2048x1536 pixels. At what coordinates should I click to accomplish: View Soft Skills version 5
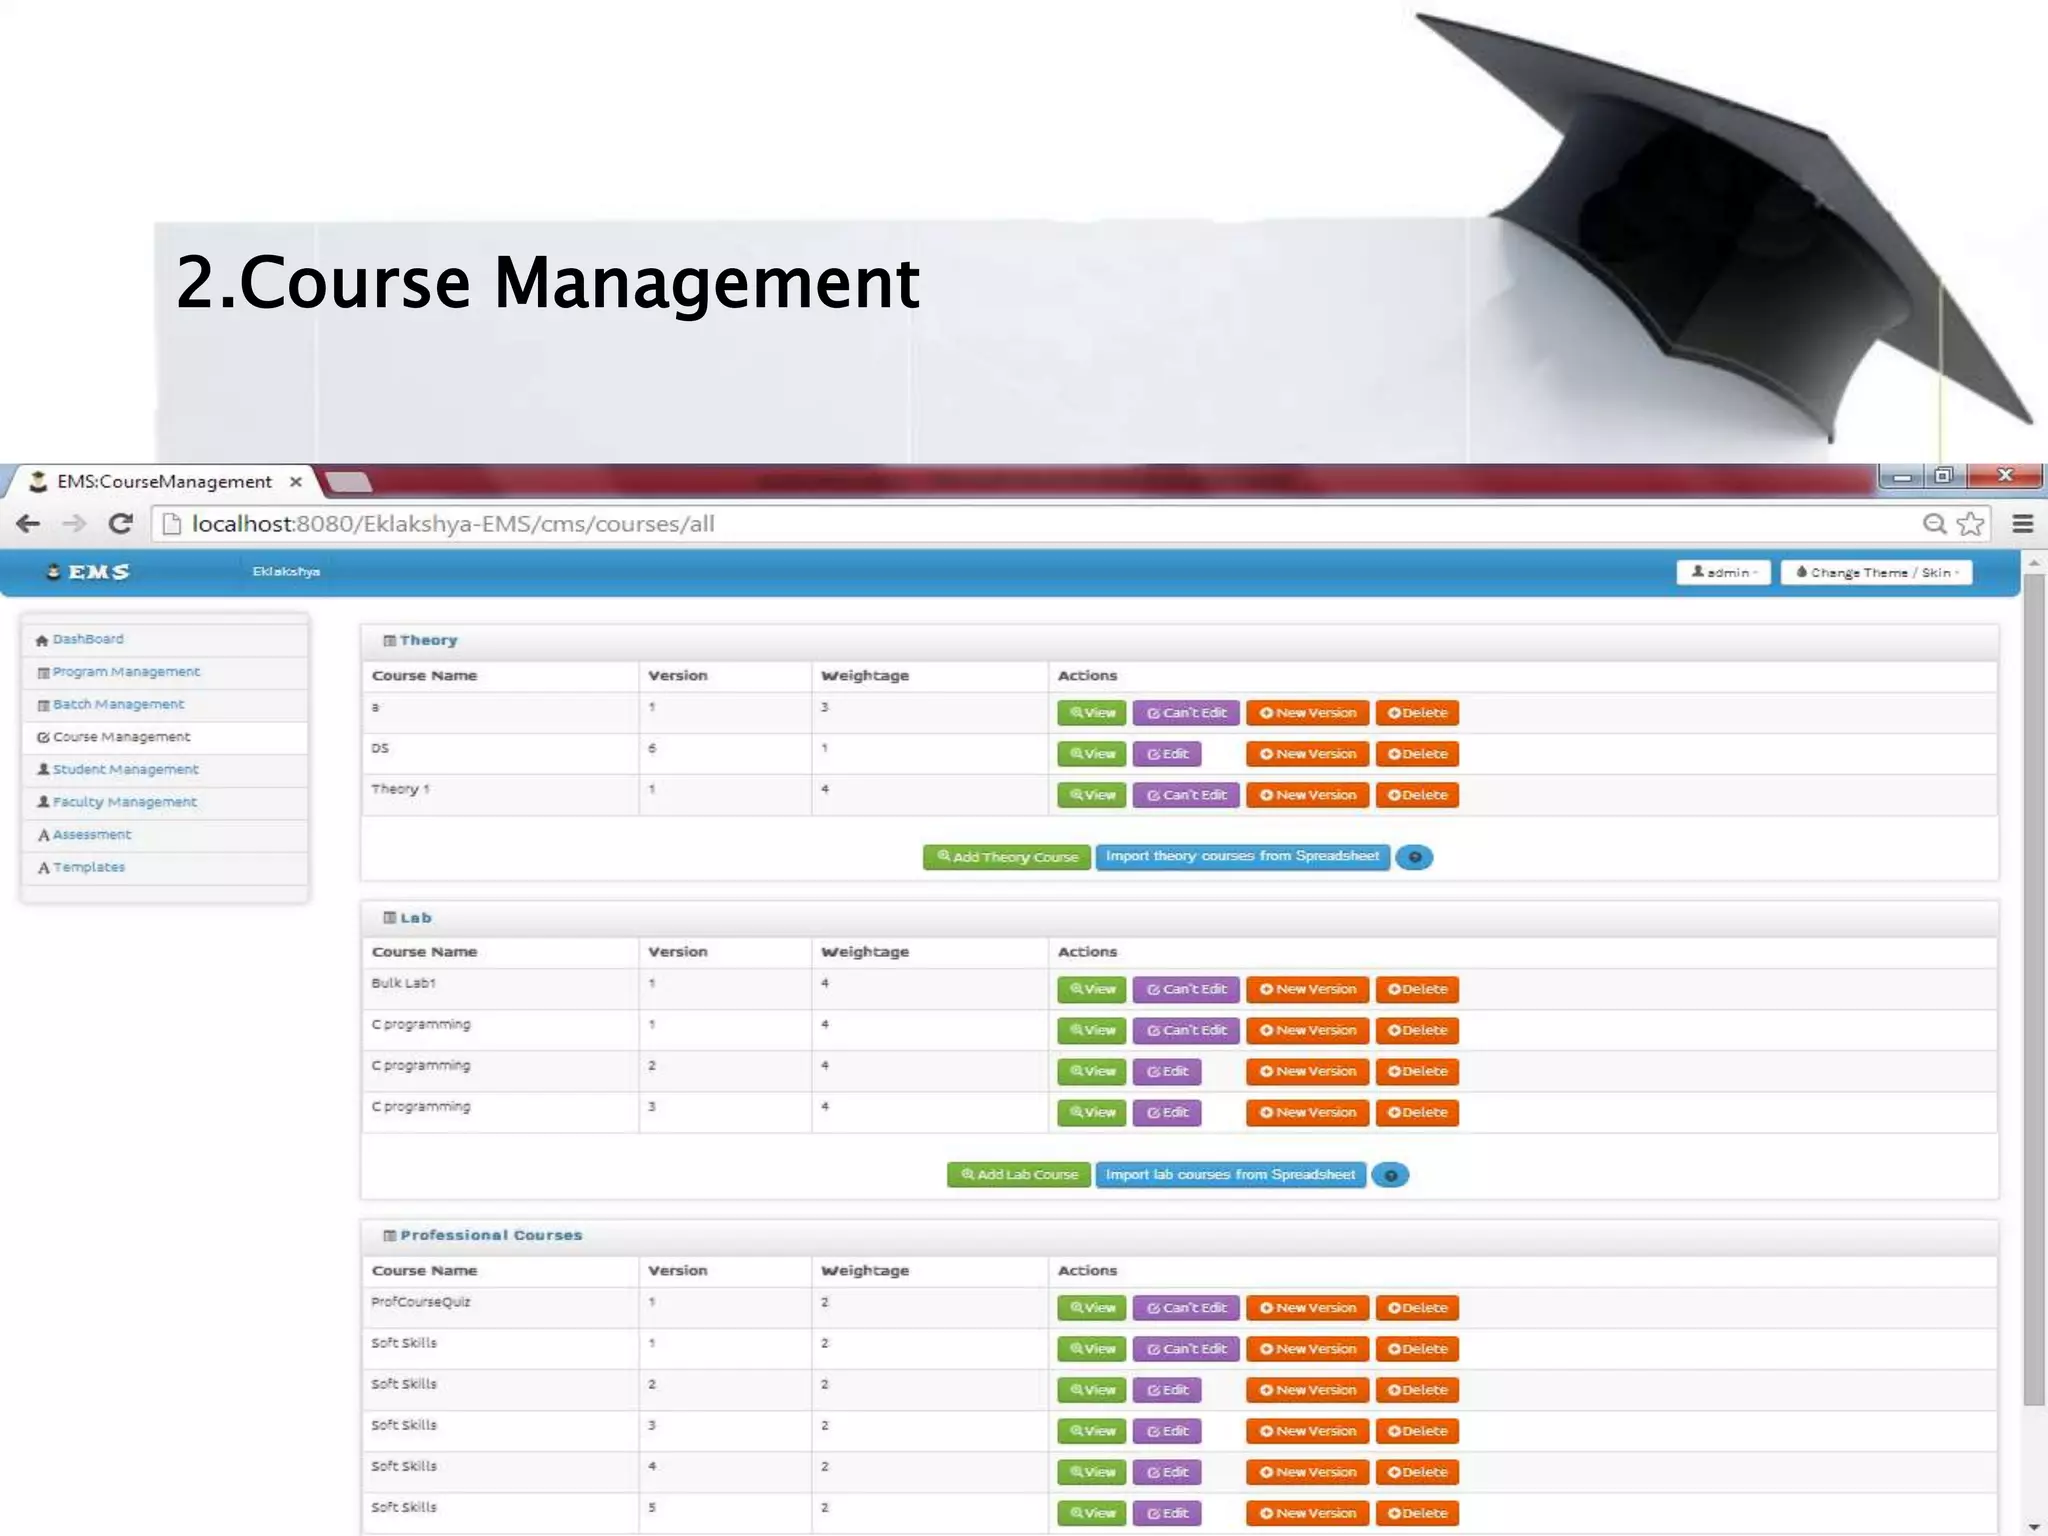pyautogui.click(x=1092, y=1513)
